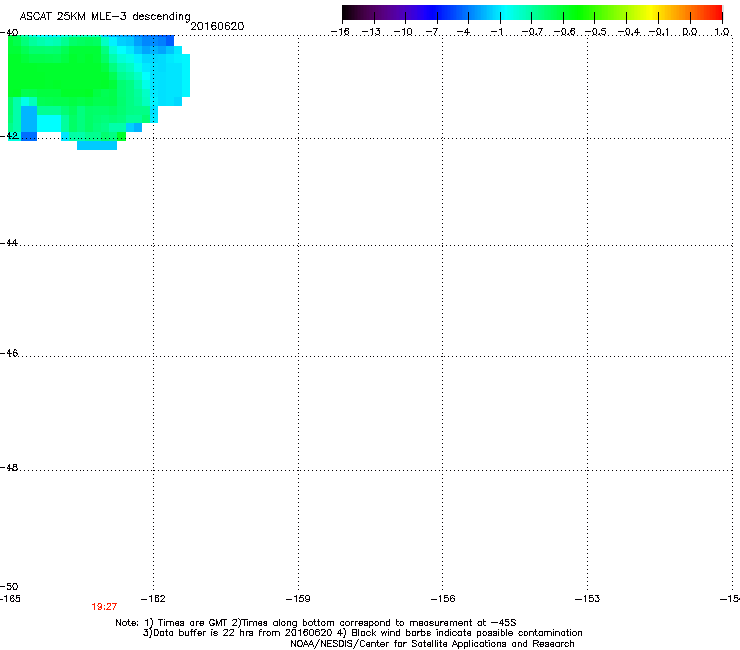Click the color scale label -7
Image resolution: width=740 pixels, height=650 pixels.
[433, 32]
